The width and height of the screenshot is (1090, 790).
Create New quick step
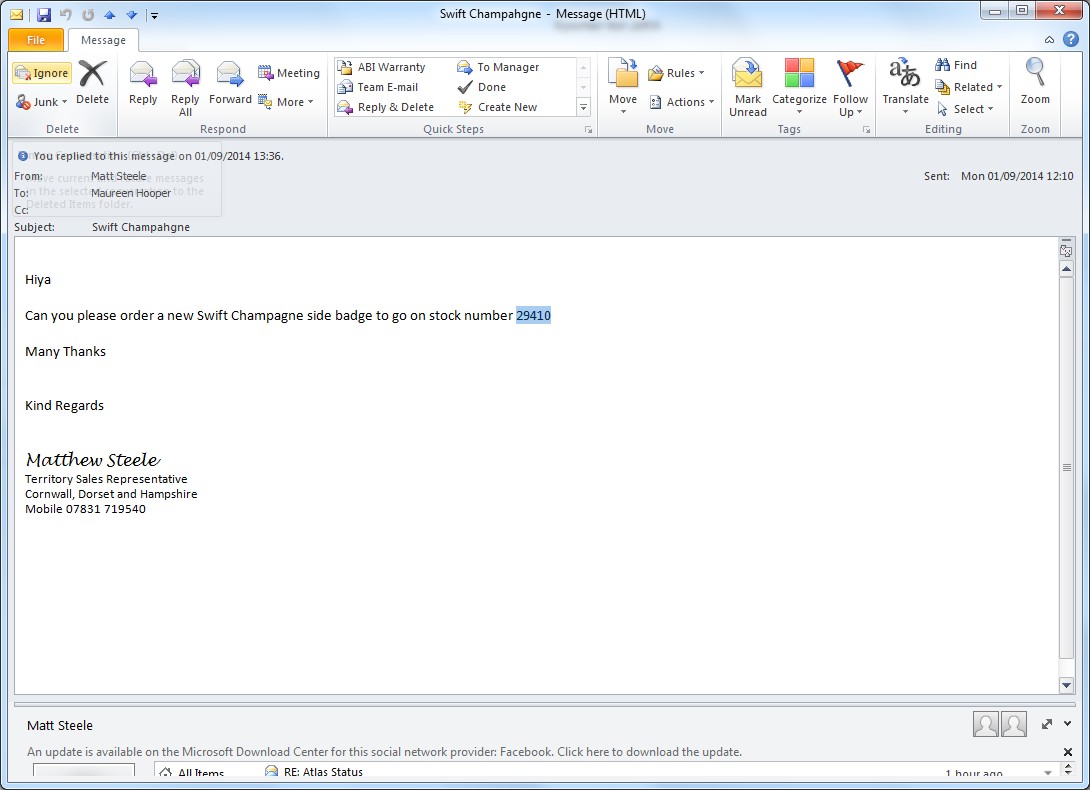click(x=497, y=107)
